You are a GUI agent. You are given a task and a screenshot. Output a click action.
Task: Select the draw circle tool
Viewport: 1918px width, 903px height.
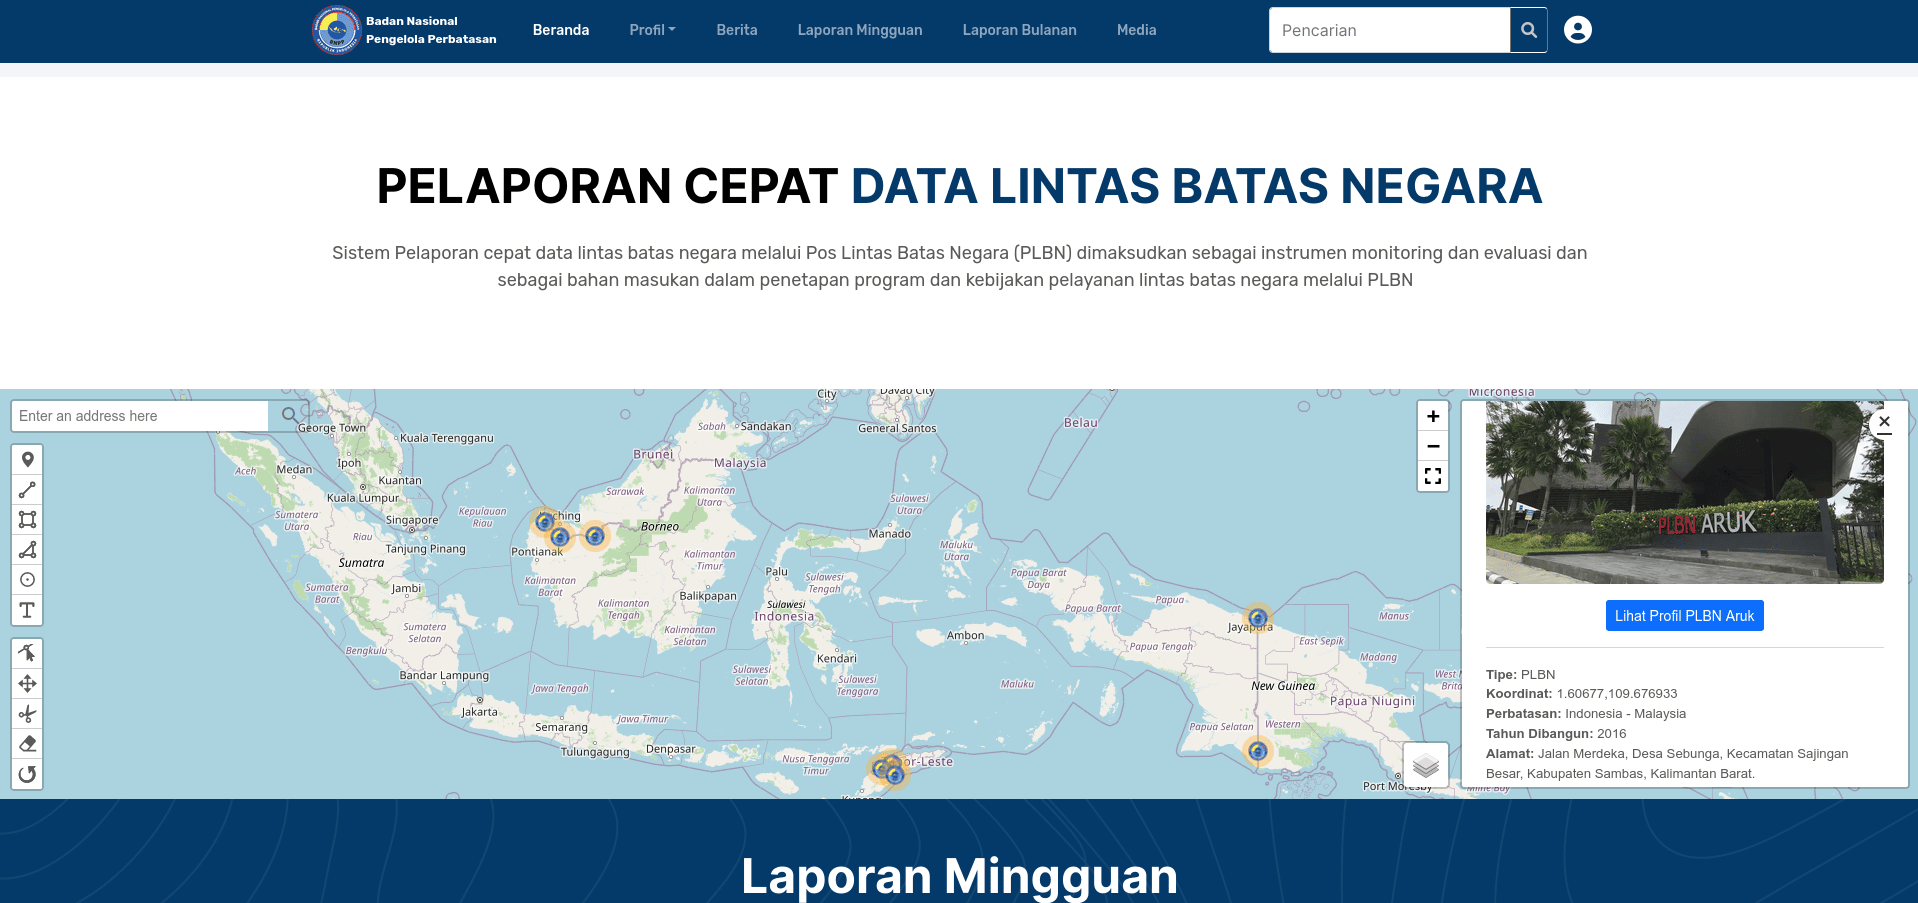coord(28,580)
